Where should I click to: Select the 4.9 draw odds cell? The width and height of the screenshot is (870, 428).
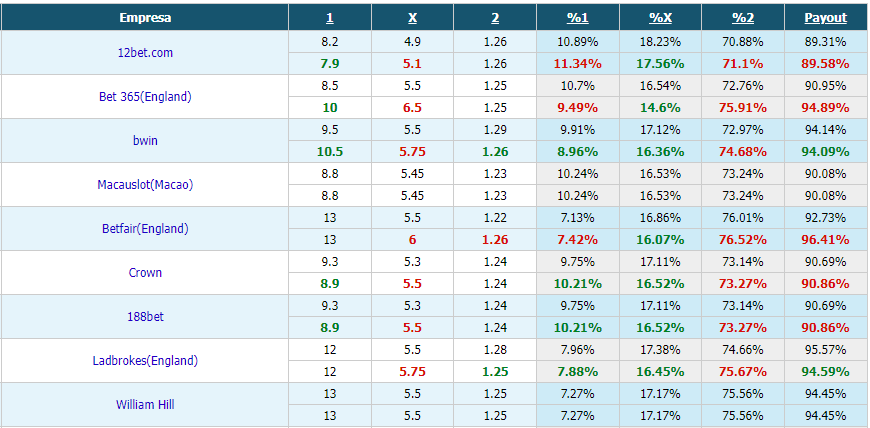(412, 42)
